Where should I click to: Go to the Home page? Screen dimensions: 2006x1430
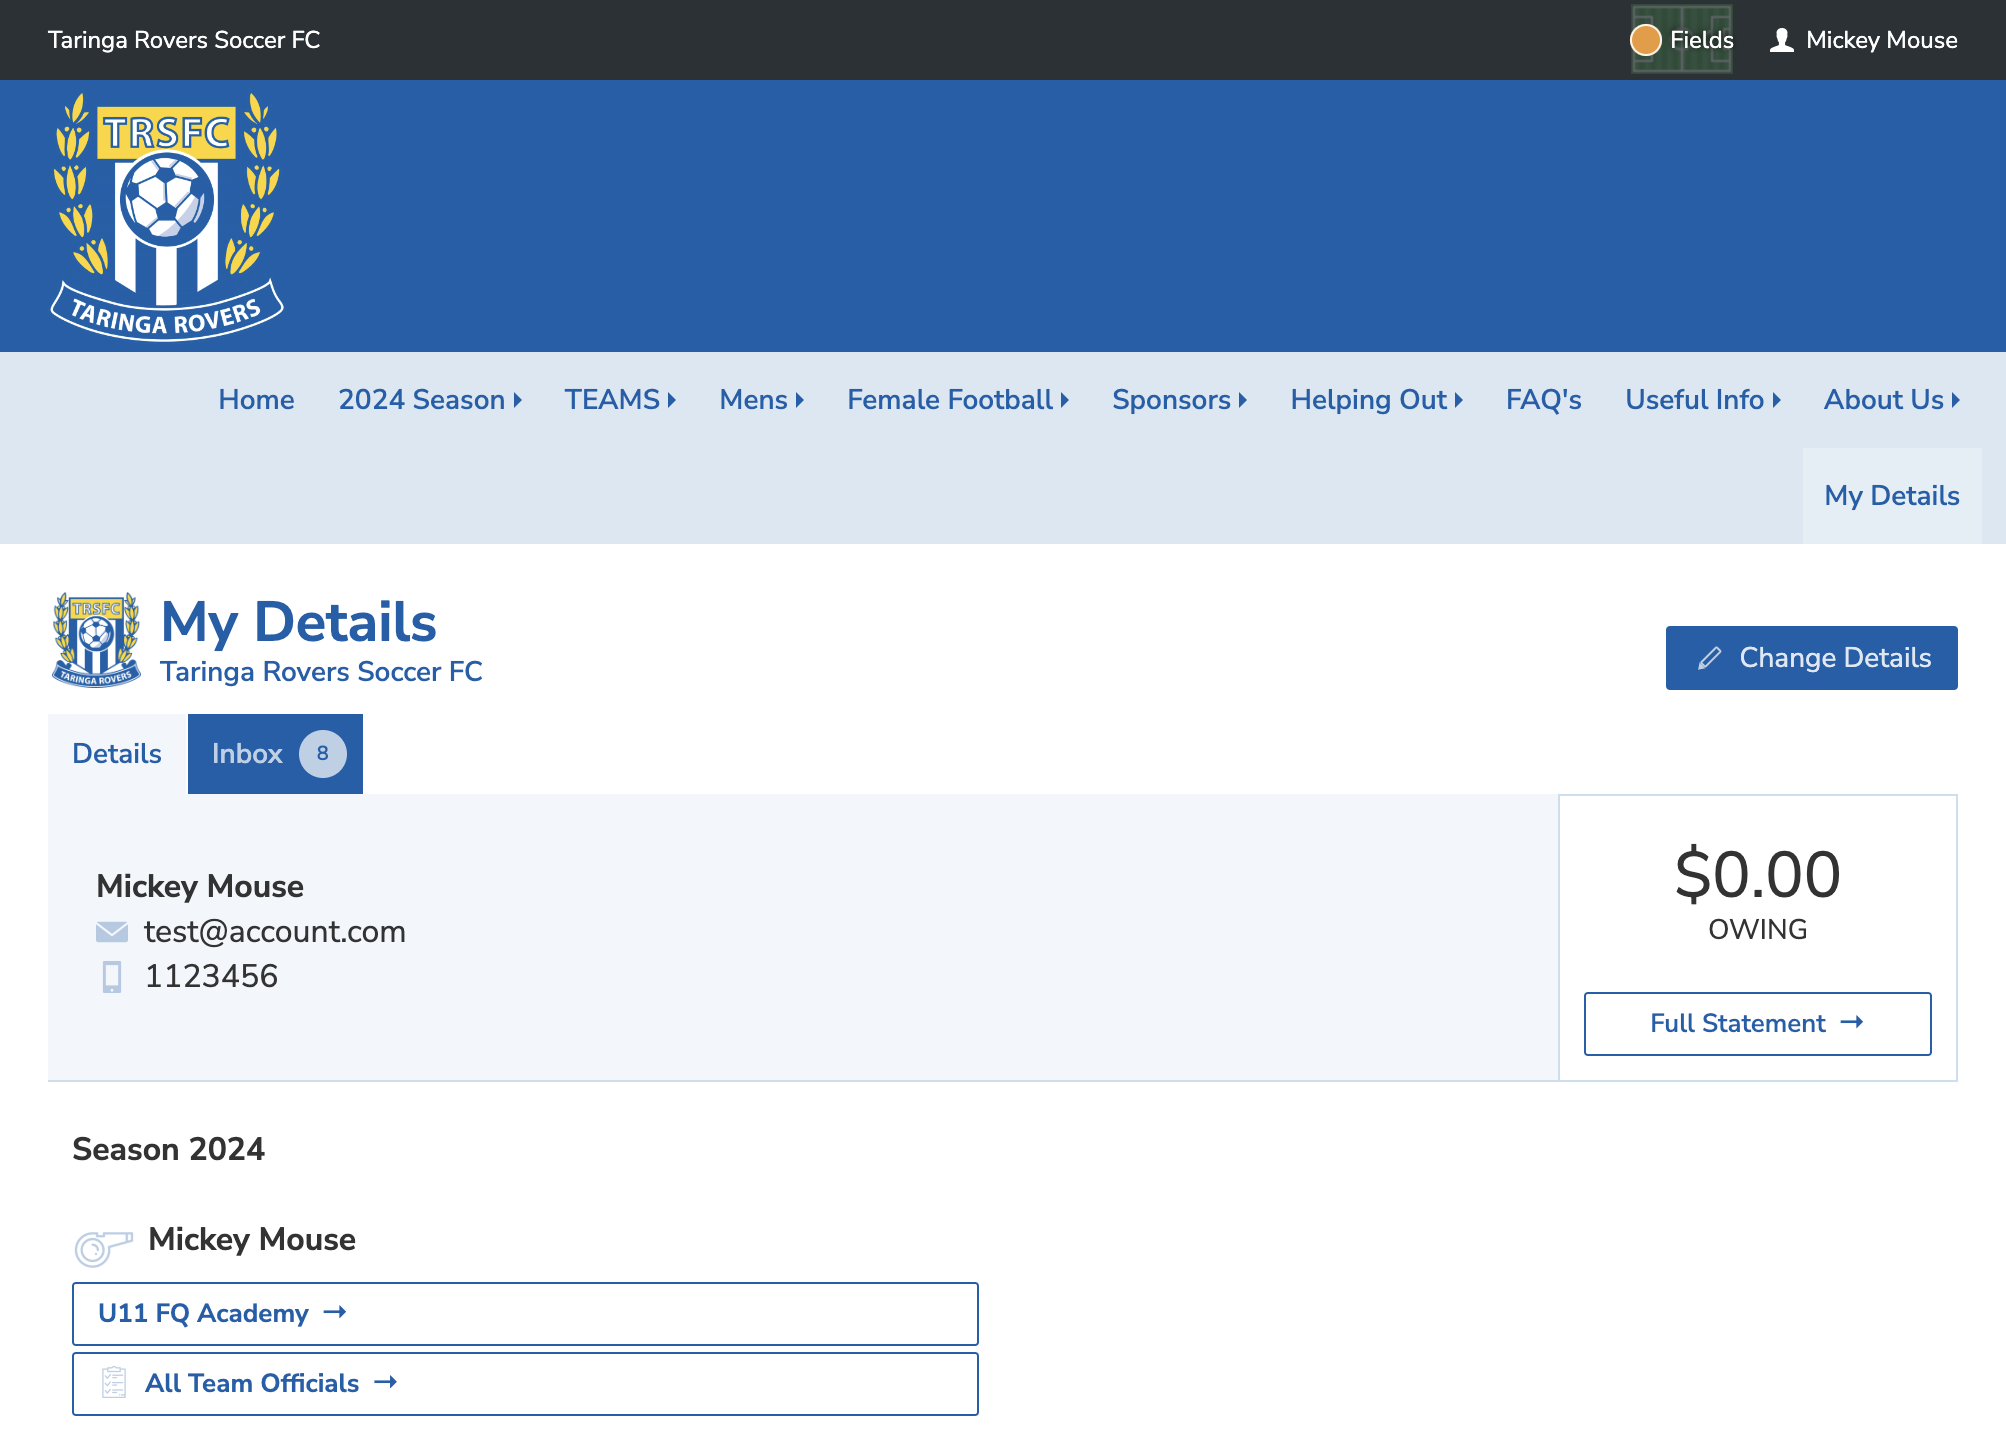point(256,400)
